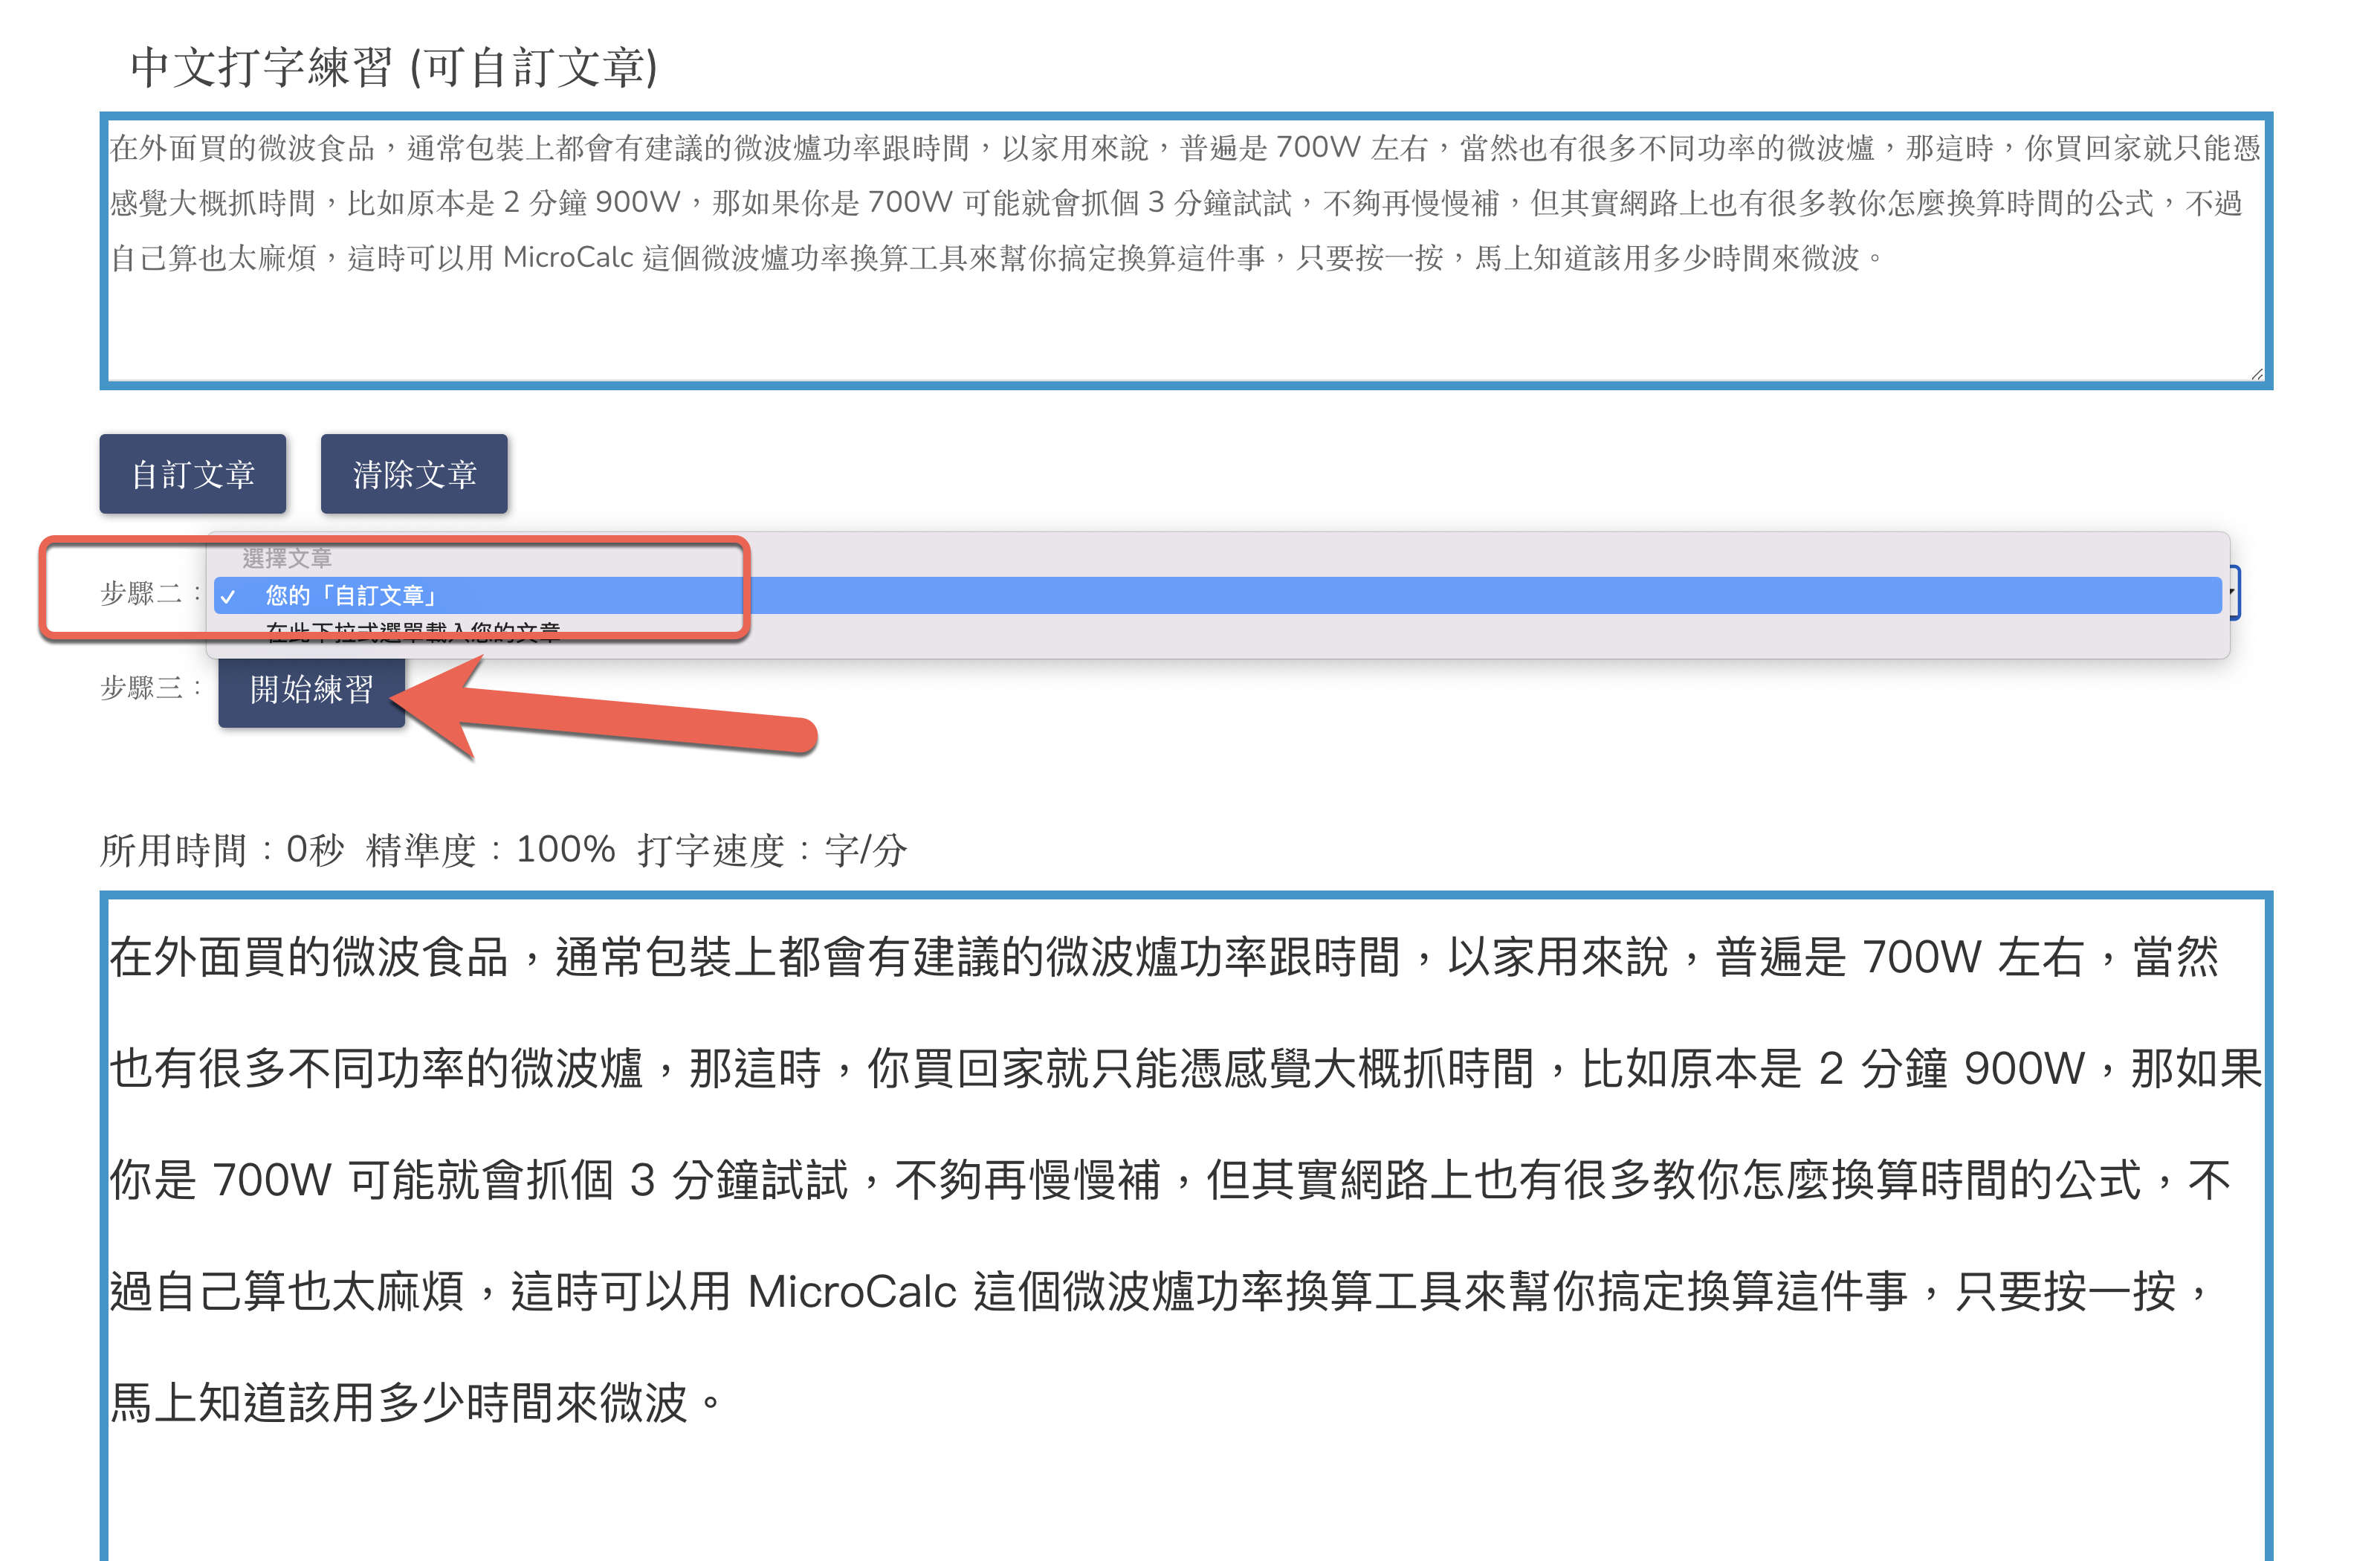
Task: Click the greyed 選擇文章 dropdown header
Action: [x=286, y=558]
